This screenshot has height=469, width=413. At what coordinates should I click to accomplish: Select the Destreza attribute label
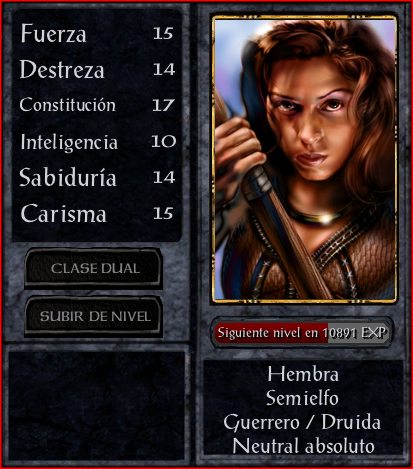(62, 69)
